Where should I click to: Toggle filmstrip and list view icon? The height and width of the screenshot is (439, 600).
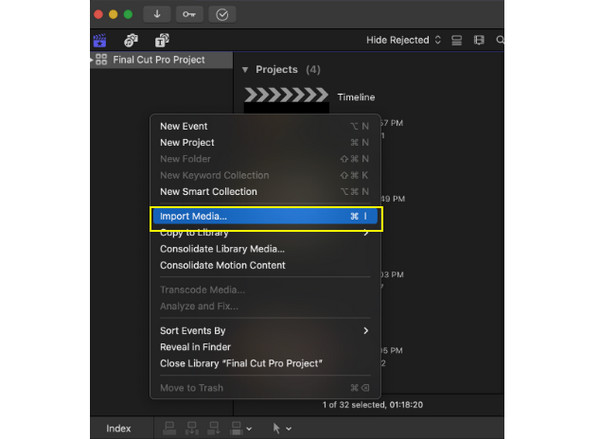tap(479, 40)
